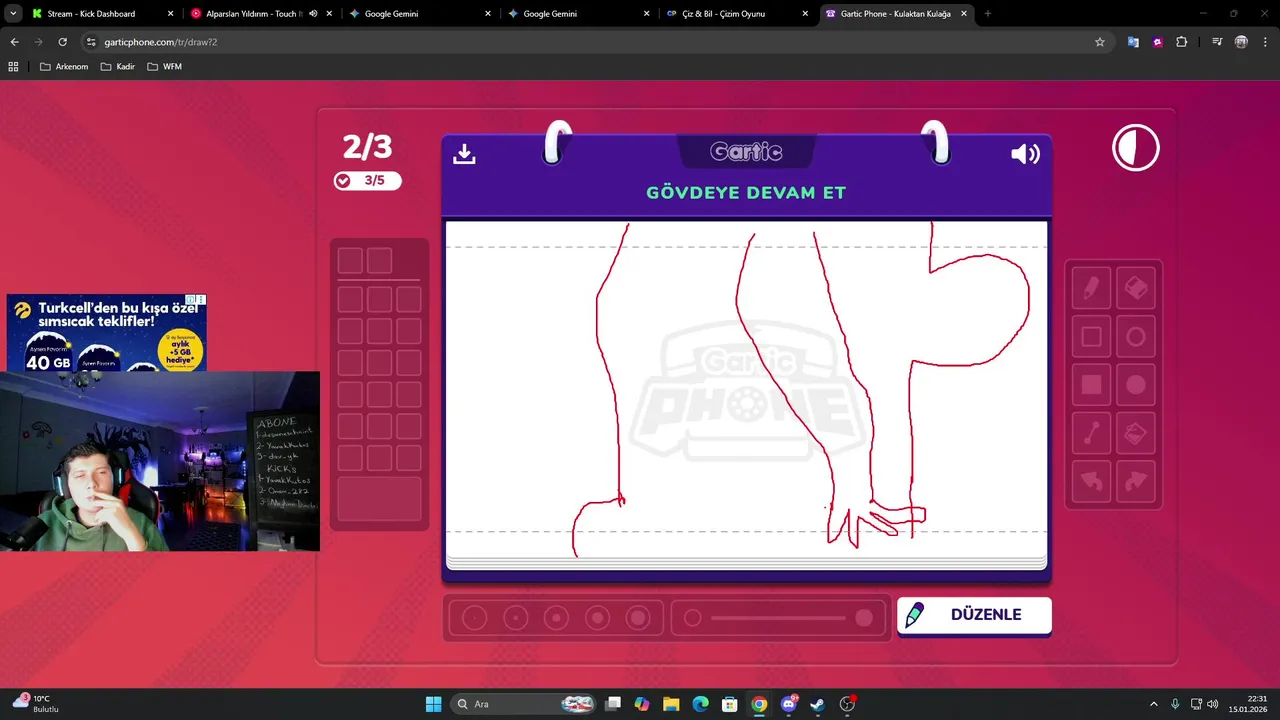The height and width of the screenshot is (720, 1280).
Task: Open Discord from the taskbar
Action: 789,704
